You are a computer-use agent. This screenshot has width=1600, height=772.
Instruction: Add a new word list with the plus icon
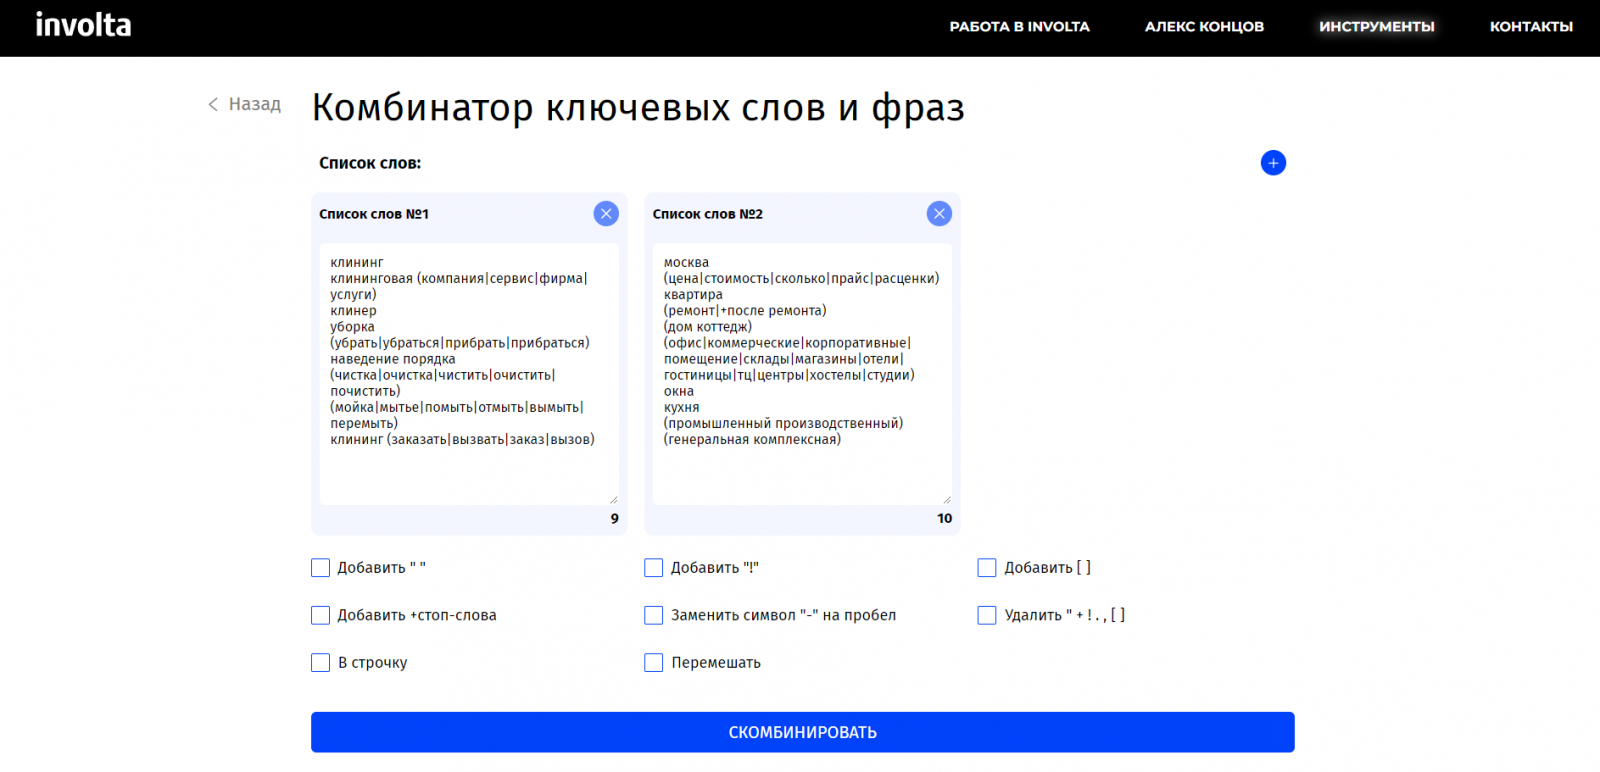[x=1273, y=163]
